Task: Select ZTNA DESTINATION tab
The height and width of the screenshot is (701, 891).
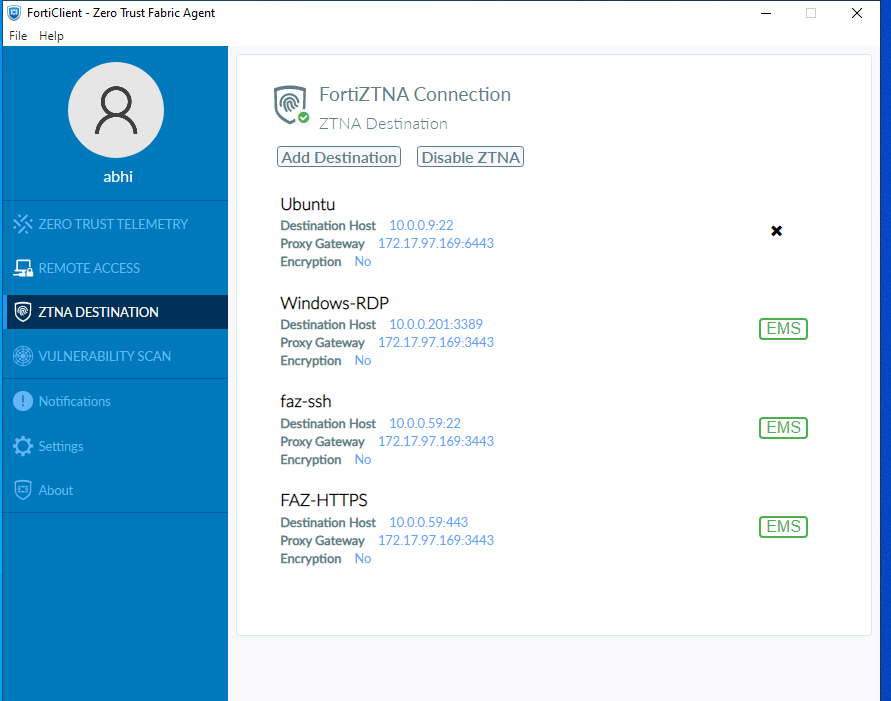Action: click(x=115, y=312)
